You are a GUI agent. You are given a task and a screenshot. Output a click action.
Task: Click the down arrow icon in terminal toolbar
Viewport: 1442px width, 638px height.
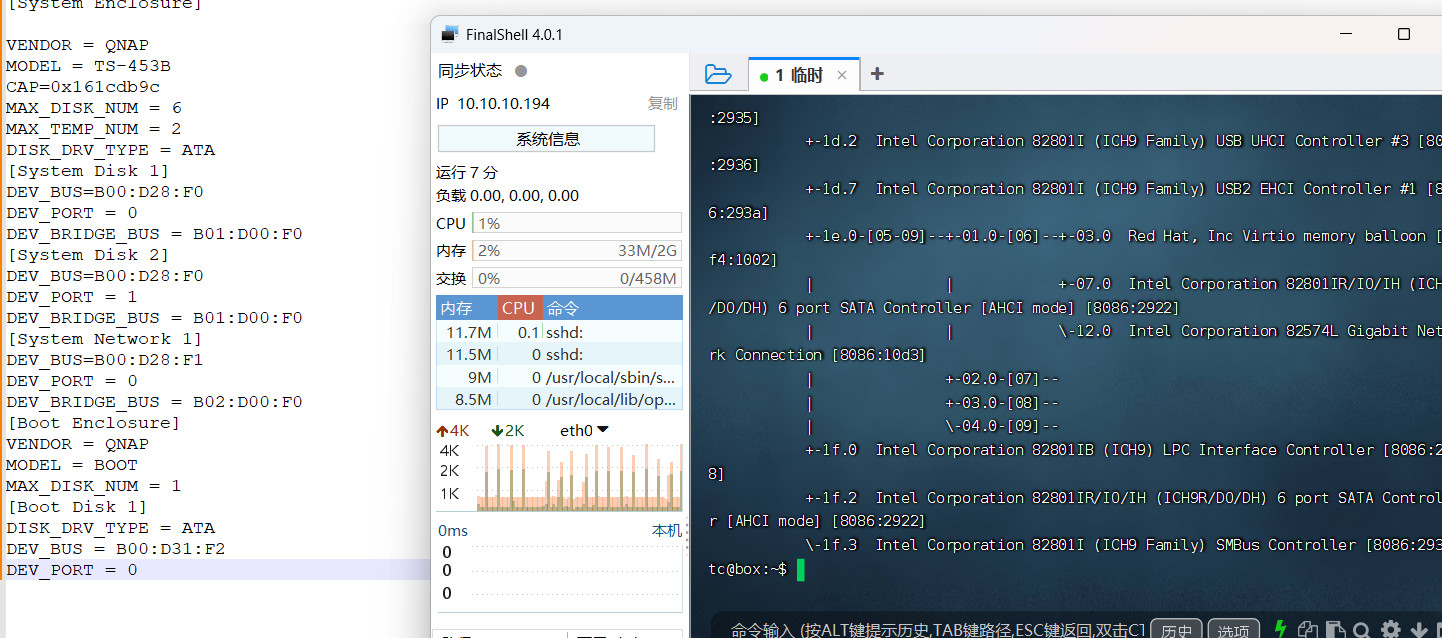(x=1418, y=630)
